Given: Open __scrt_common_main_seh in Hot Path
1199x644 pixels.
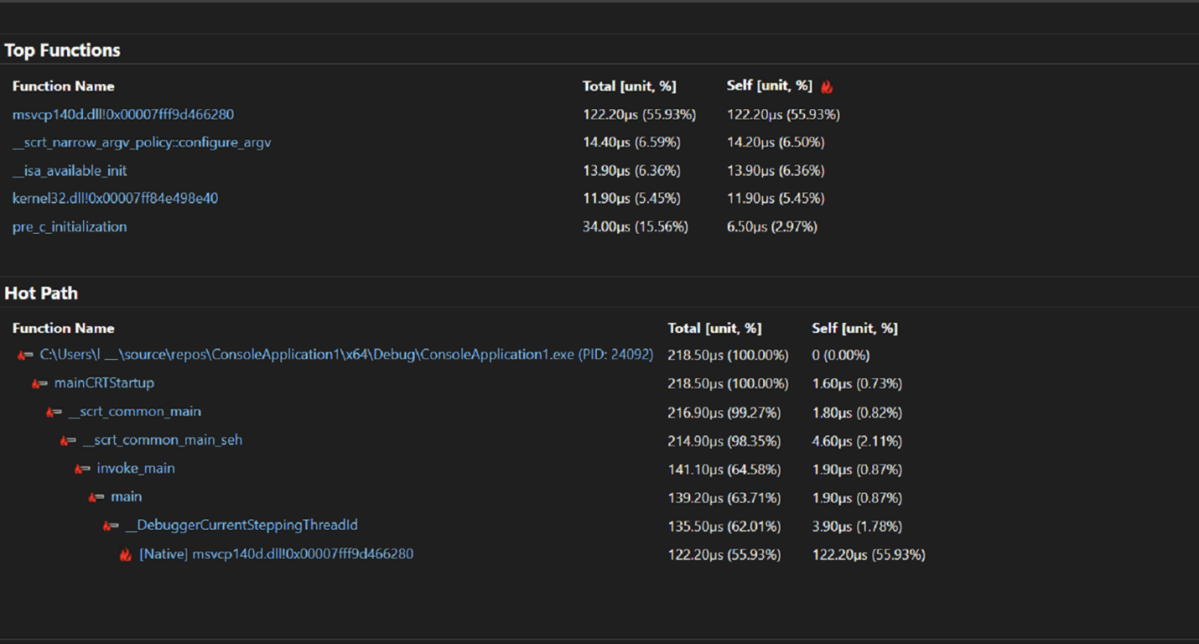Looking at the screenshot, I should click(x=162, y=440).
